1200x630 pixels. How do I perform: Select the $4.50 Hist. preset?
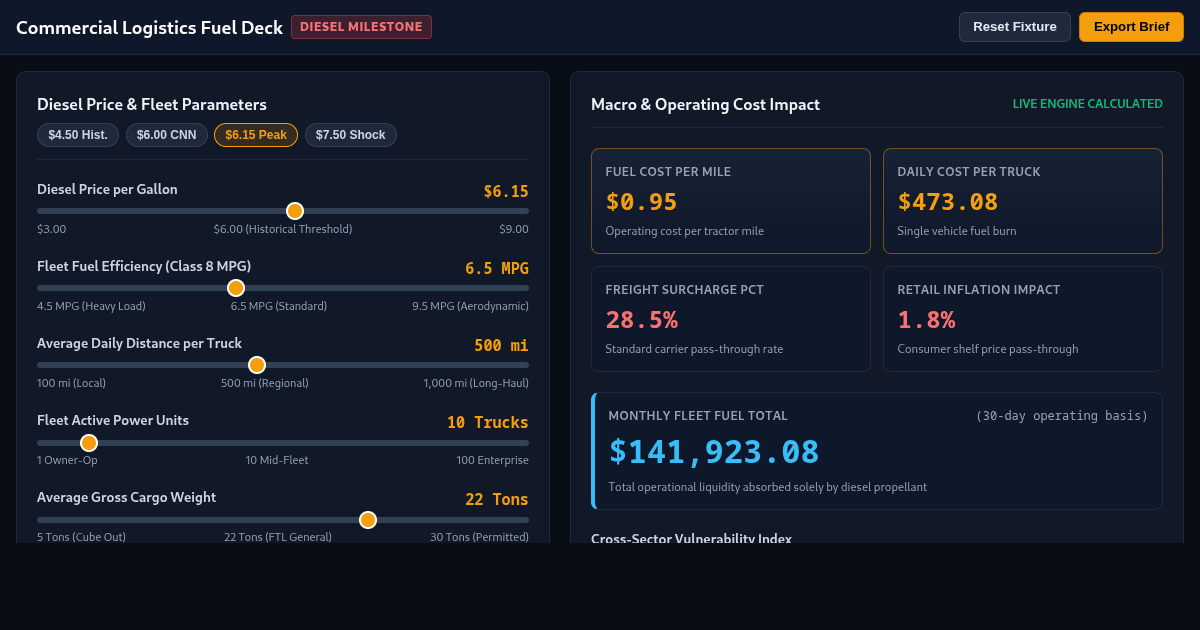point(78,135)
